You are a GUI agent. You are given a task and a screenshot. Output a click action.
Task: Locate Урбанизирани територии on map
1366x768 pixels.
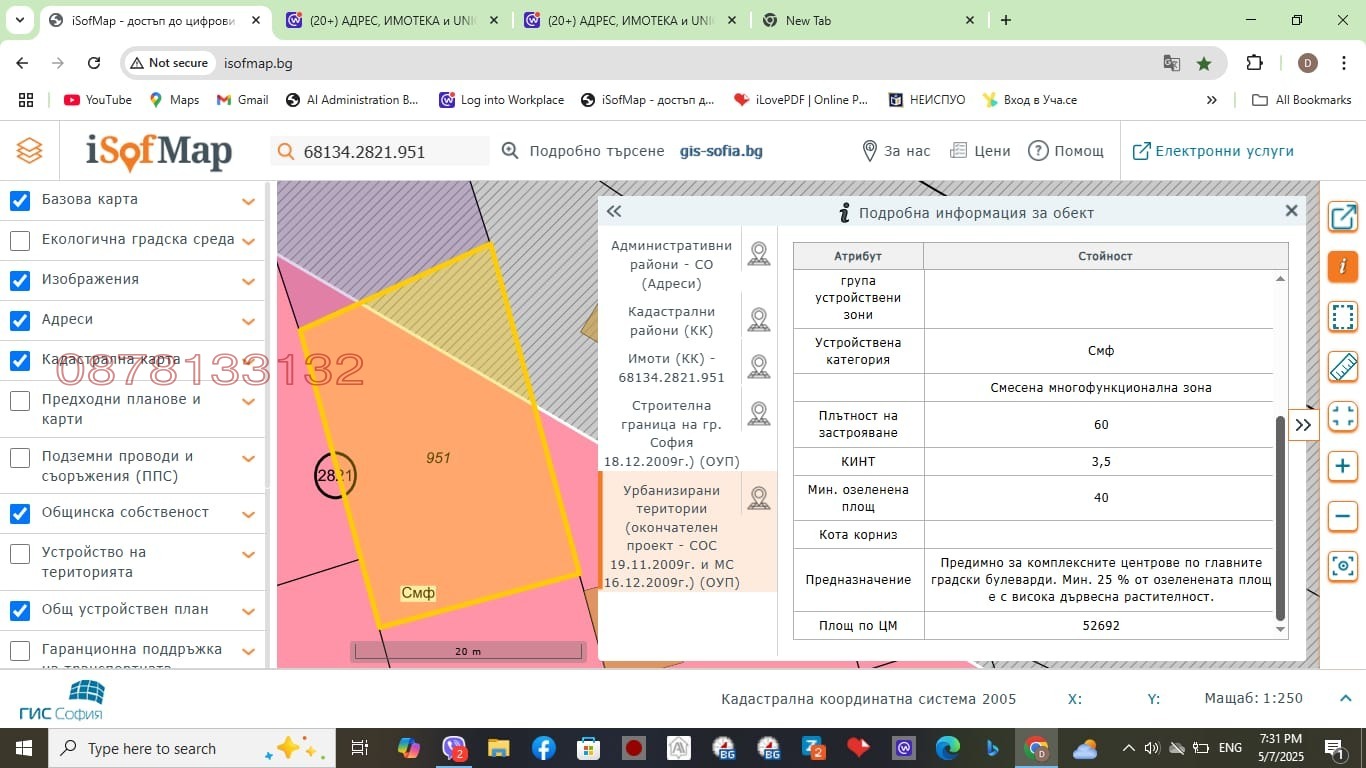(x=759, y=498)
